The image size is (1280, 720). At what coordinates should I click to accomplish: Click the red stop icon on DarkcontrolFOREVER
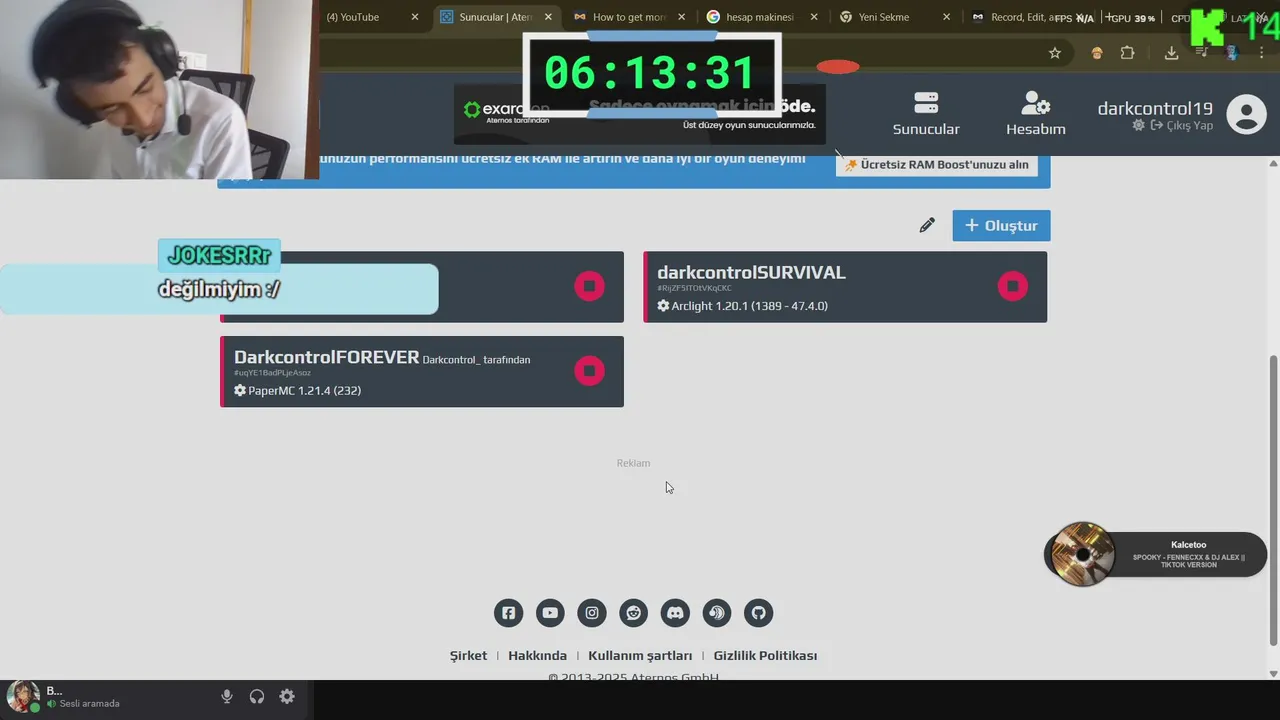(x=589, y=371)
